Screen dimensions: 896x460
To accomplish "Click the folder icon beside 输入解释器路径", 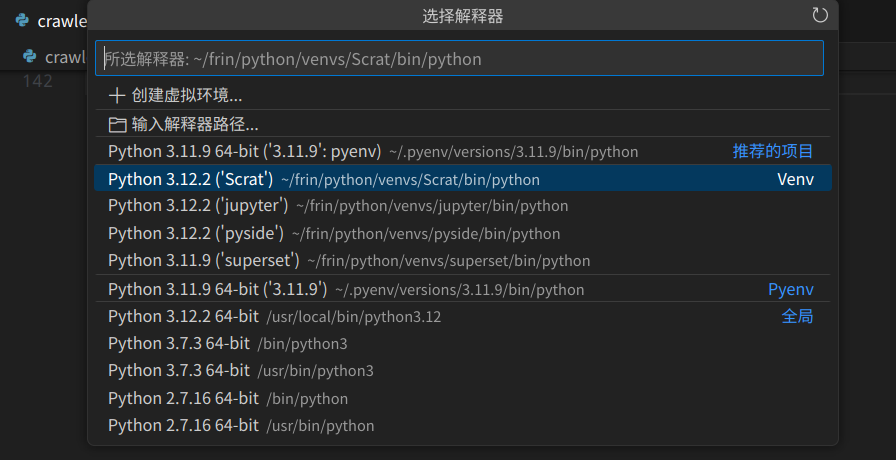I will (x=117, y=125).
